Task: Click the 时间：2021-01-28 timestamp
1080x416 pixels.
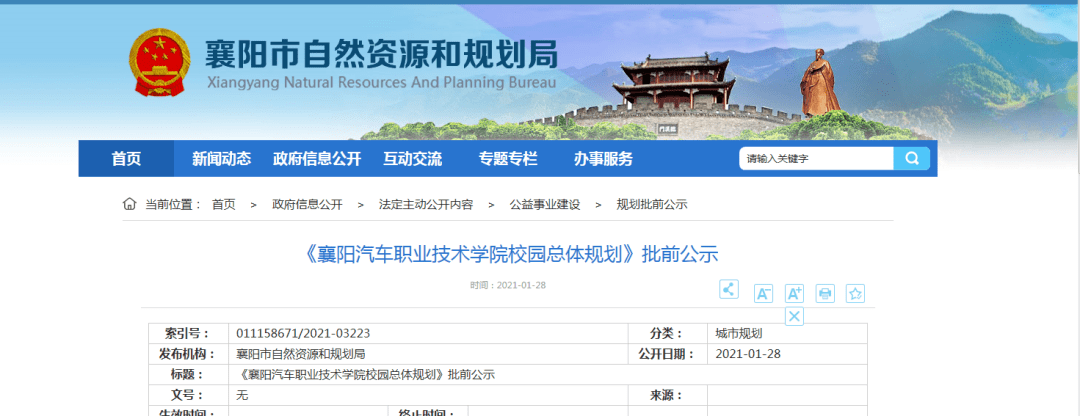Action: [508, 285]
